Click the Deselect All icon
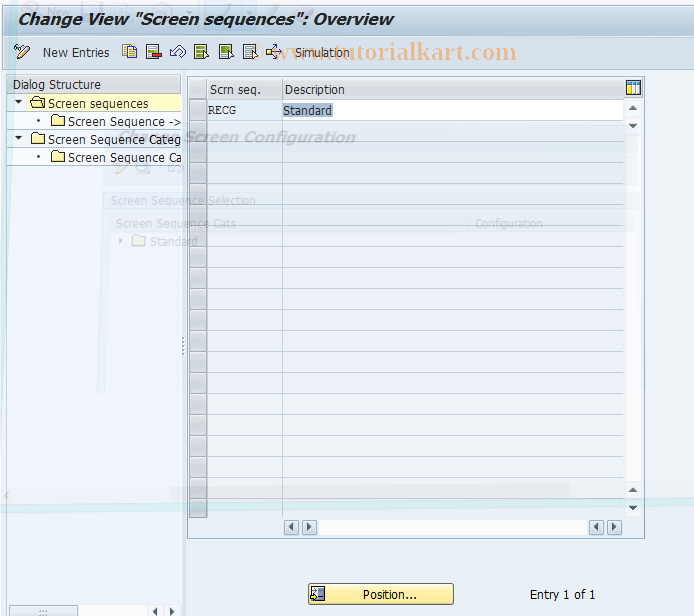The height and width of the screenshot is (616, 694). click(250, 52)
